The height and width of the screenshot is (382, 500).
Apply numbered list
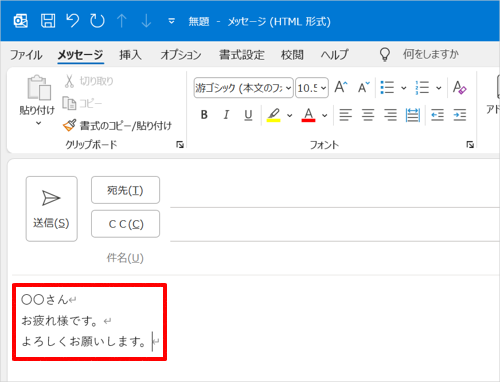click(422, 88)
